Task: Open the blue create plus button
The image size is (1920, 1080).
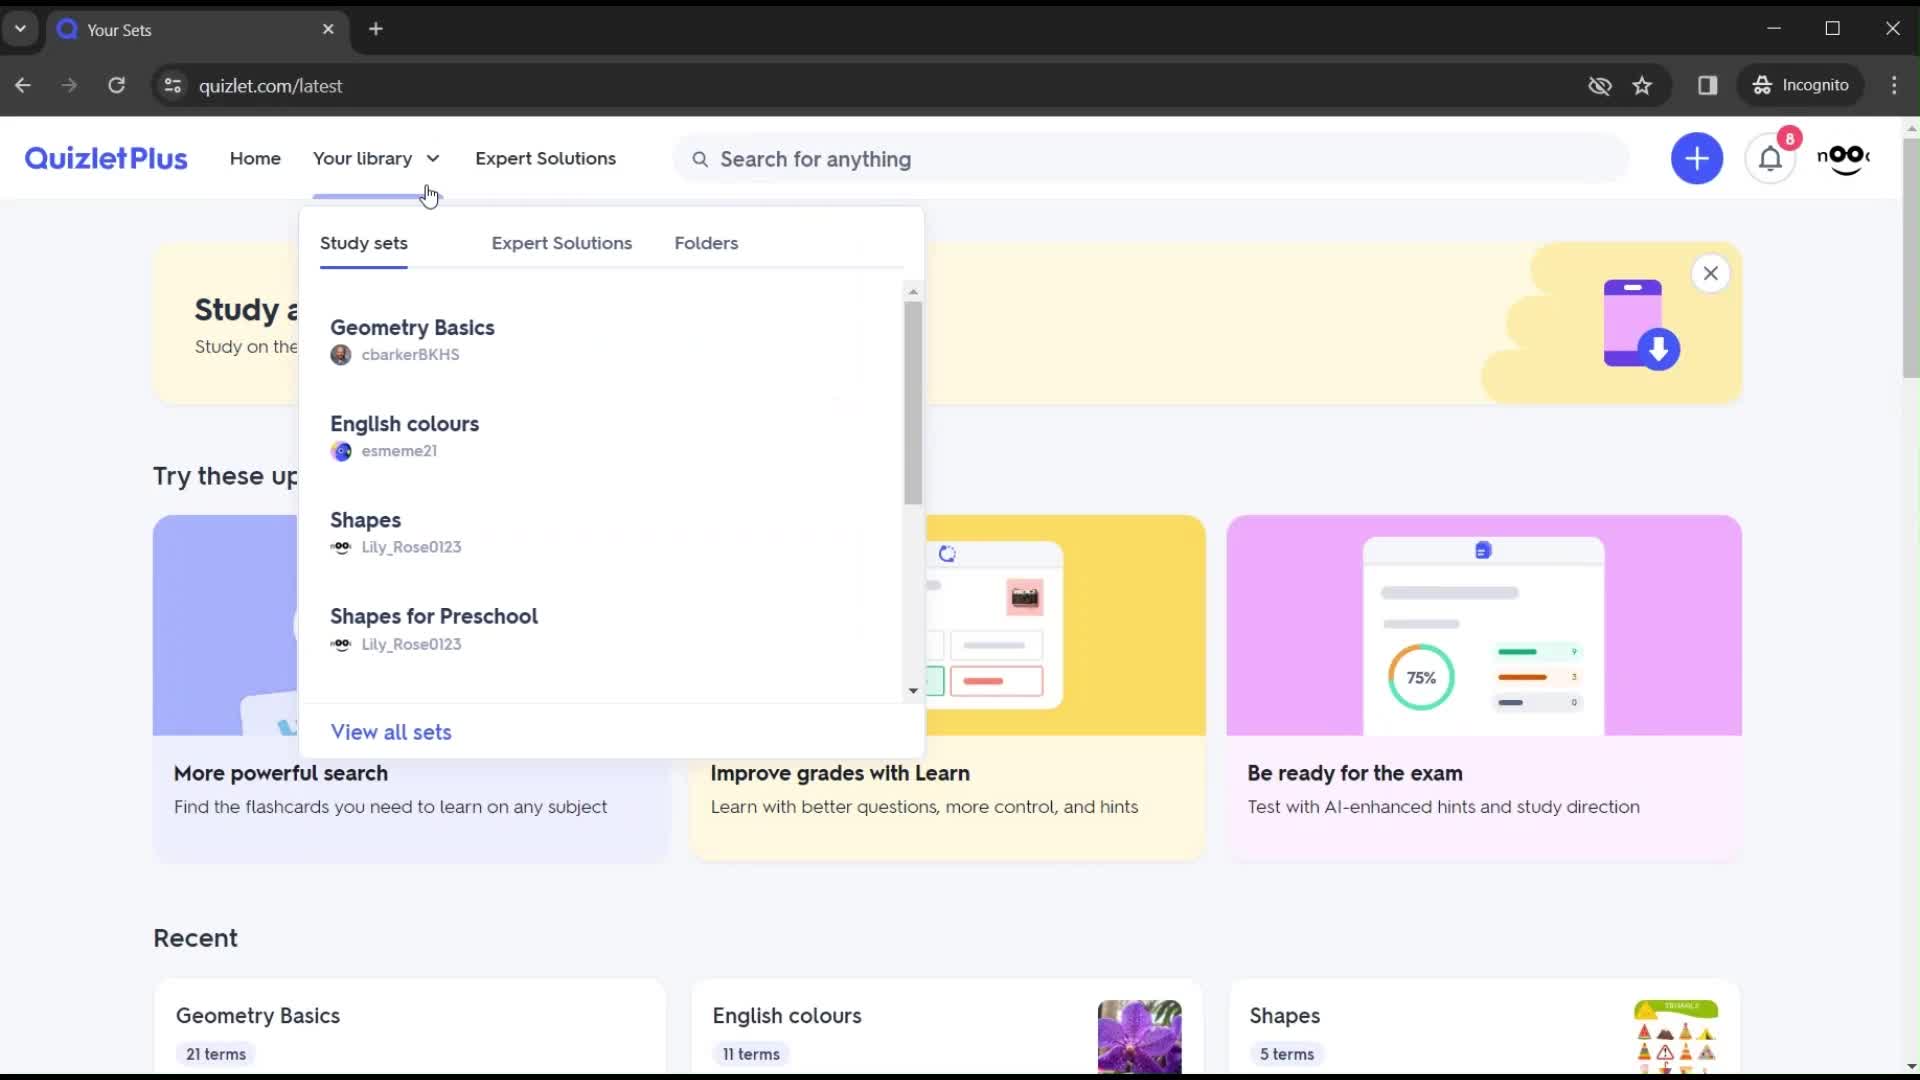Action: (1697, 158)
